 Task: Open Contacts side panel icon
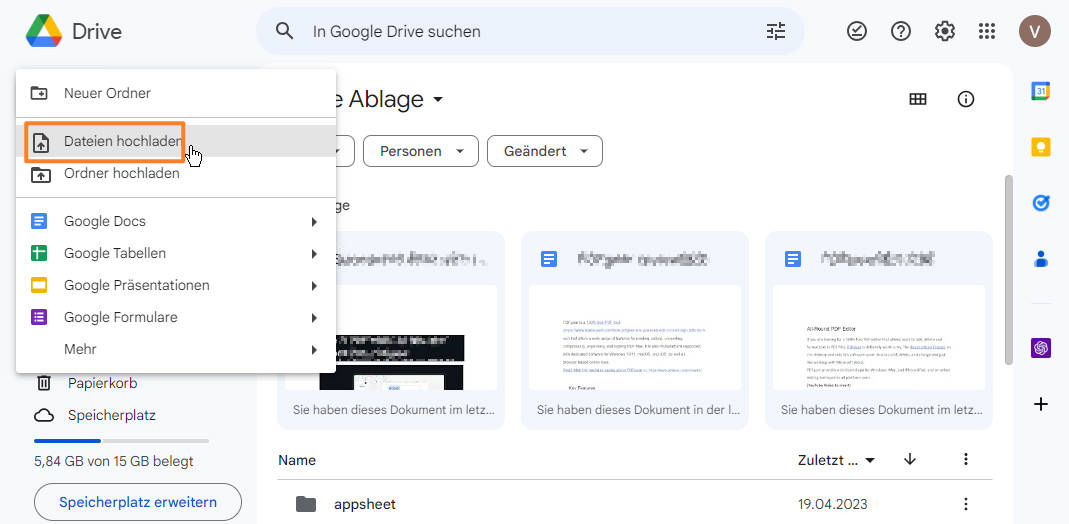(1040, 259)
